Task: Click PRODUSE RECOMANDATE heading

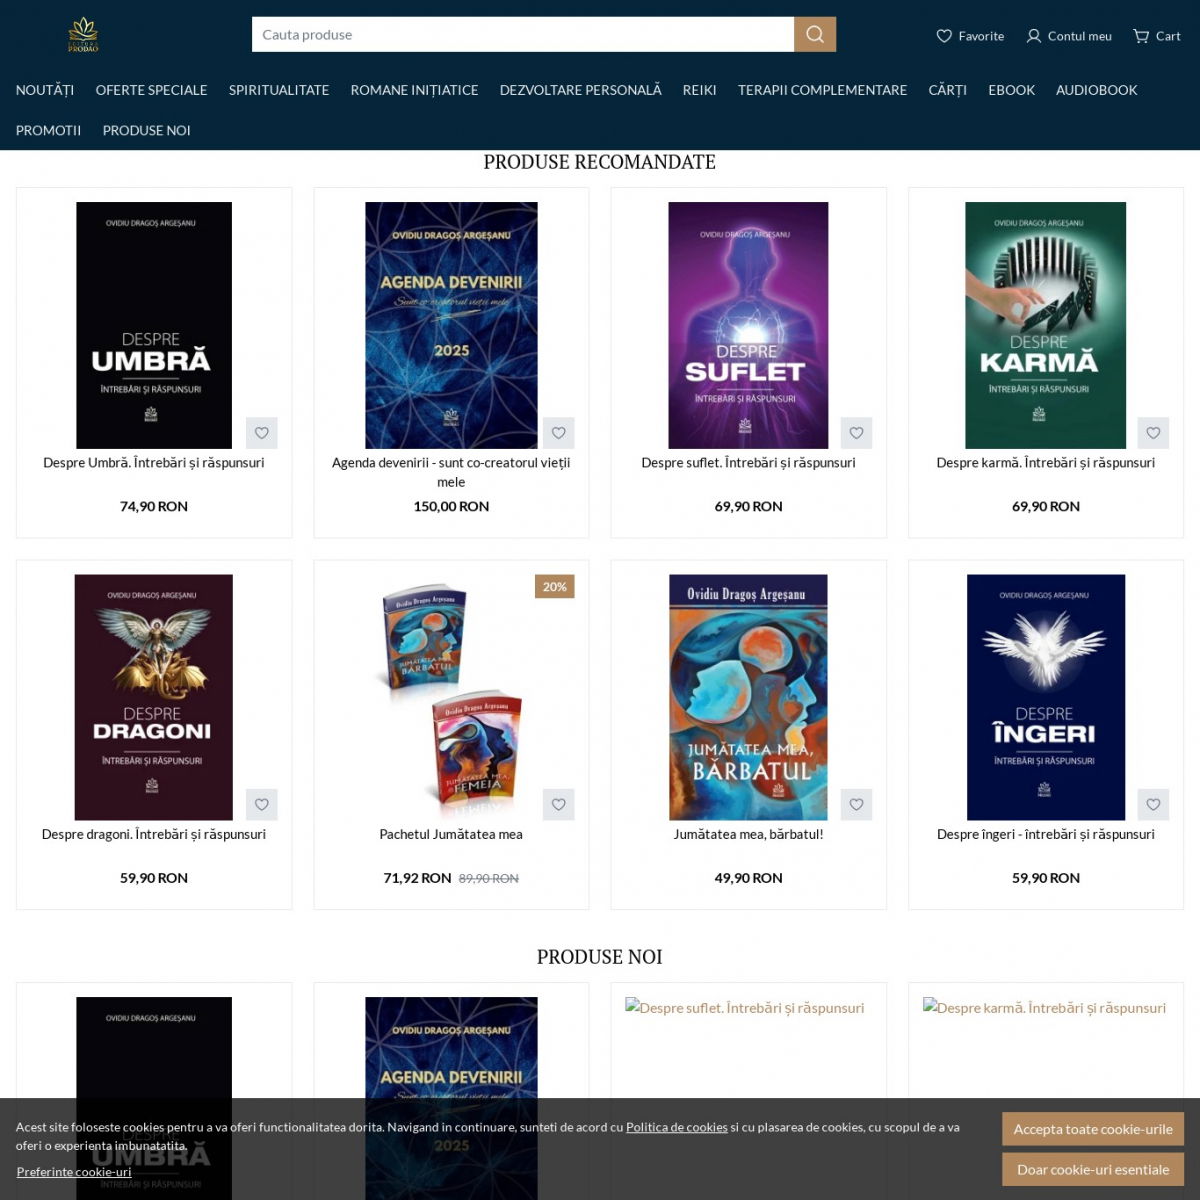Action: tap(600, 162)
